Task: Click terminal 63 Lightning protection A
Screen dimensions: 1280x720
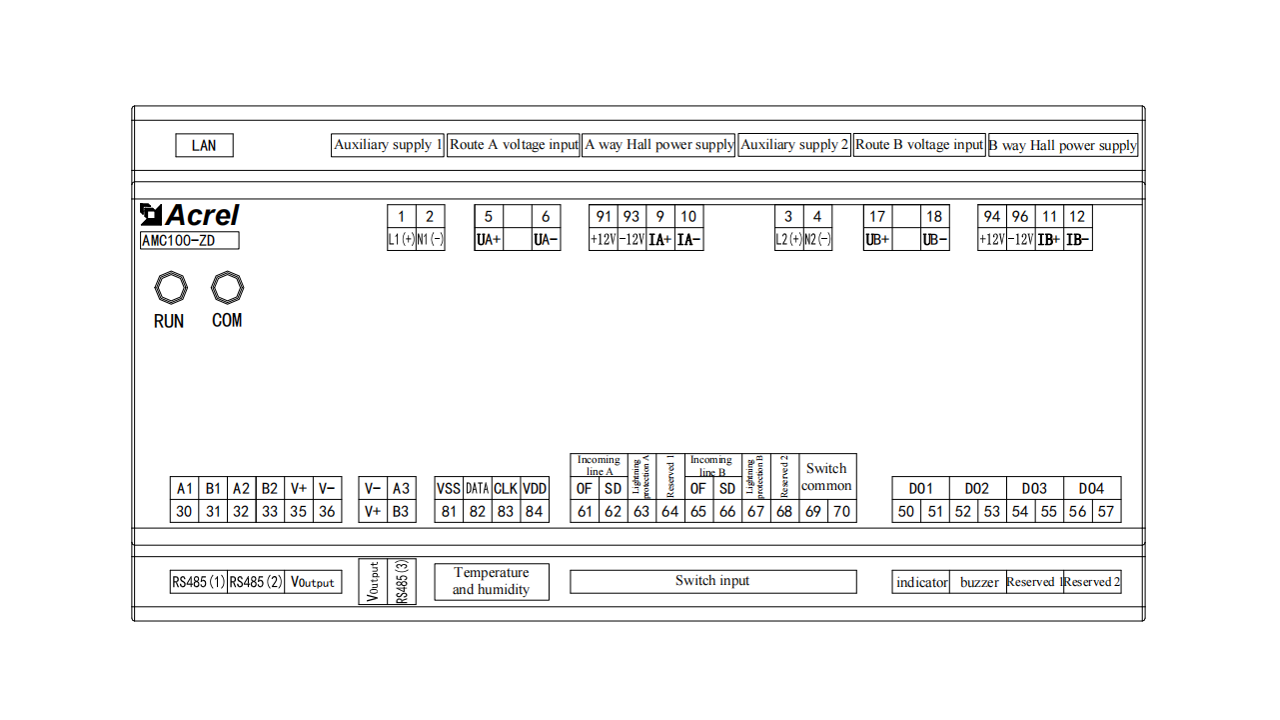Action: [x=642, y=488]
